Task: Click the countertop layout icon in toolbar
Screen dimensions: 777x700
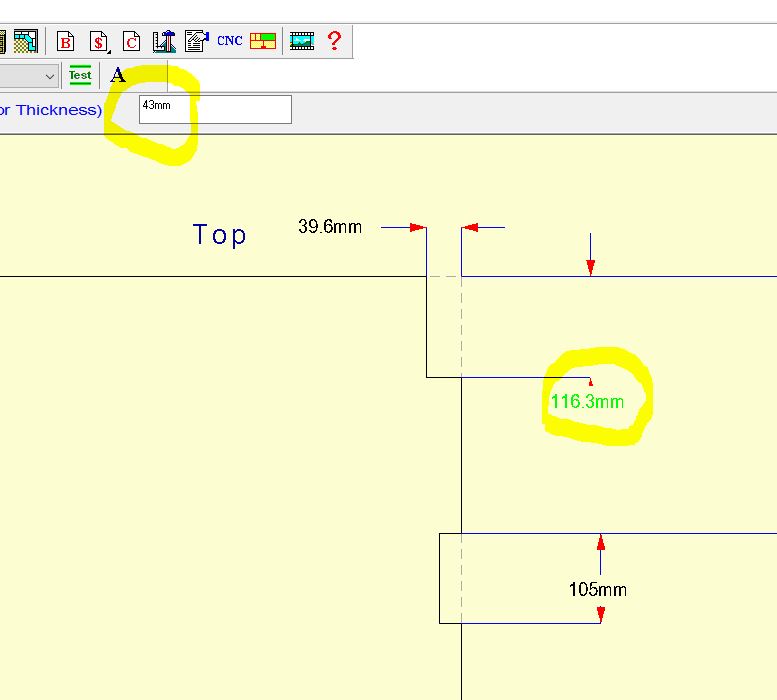Action: pos(25,41)
